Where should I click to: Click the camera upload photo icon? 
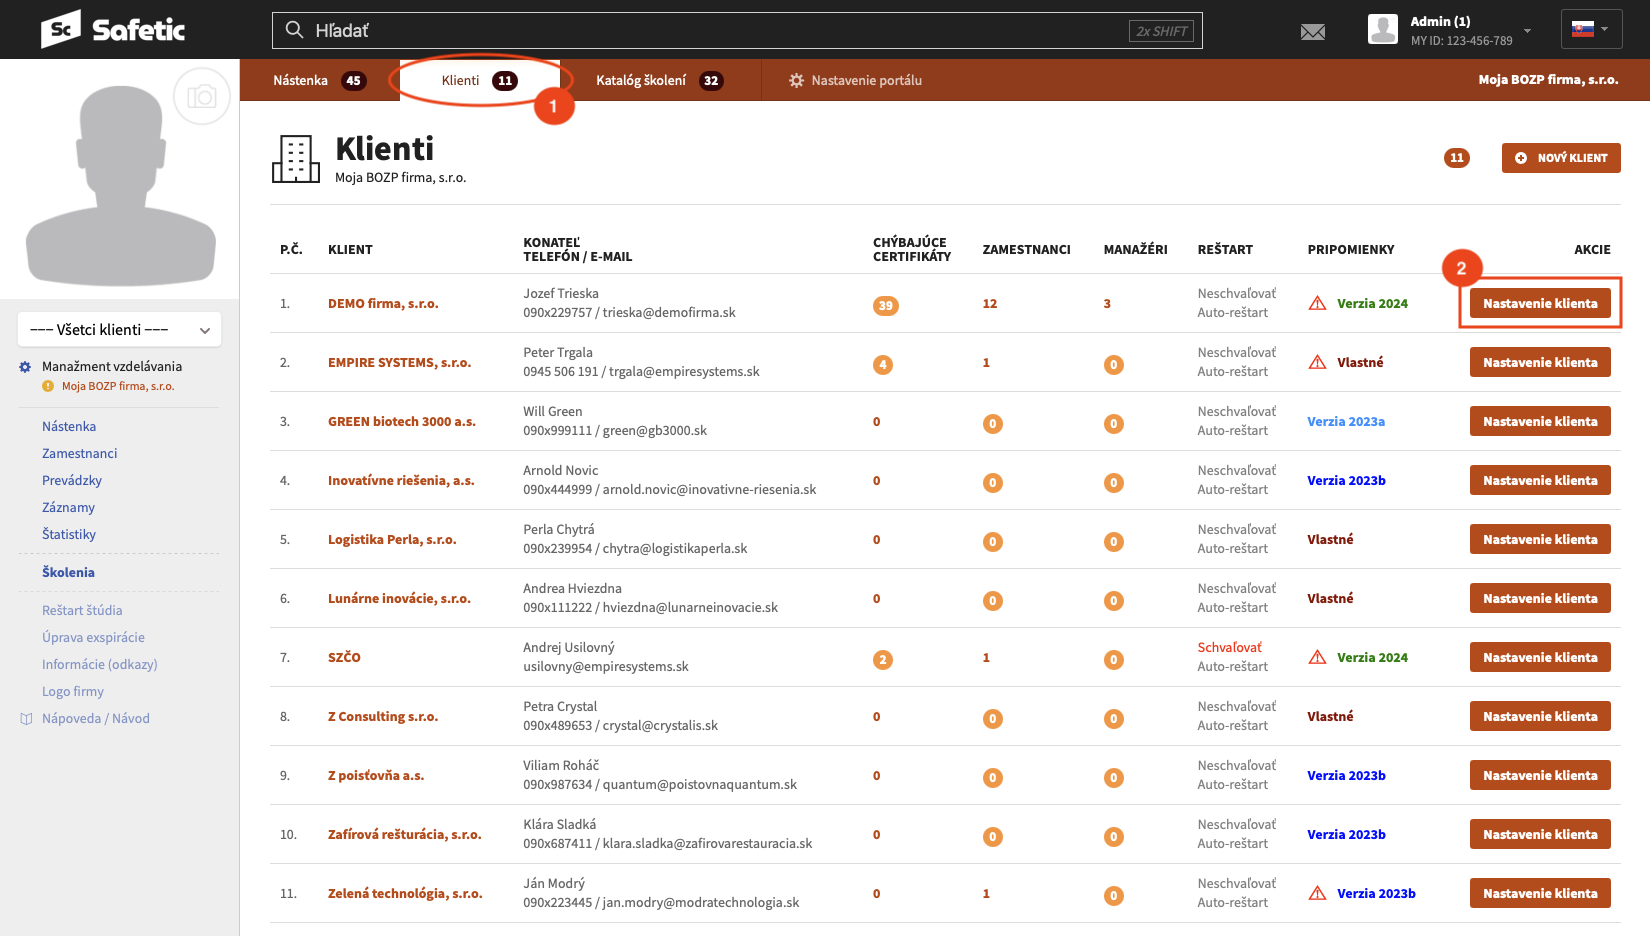coord(202,96)
